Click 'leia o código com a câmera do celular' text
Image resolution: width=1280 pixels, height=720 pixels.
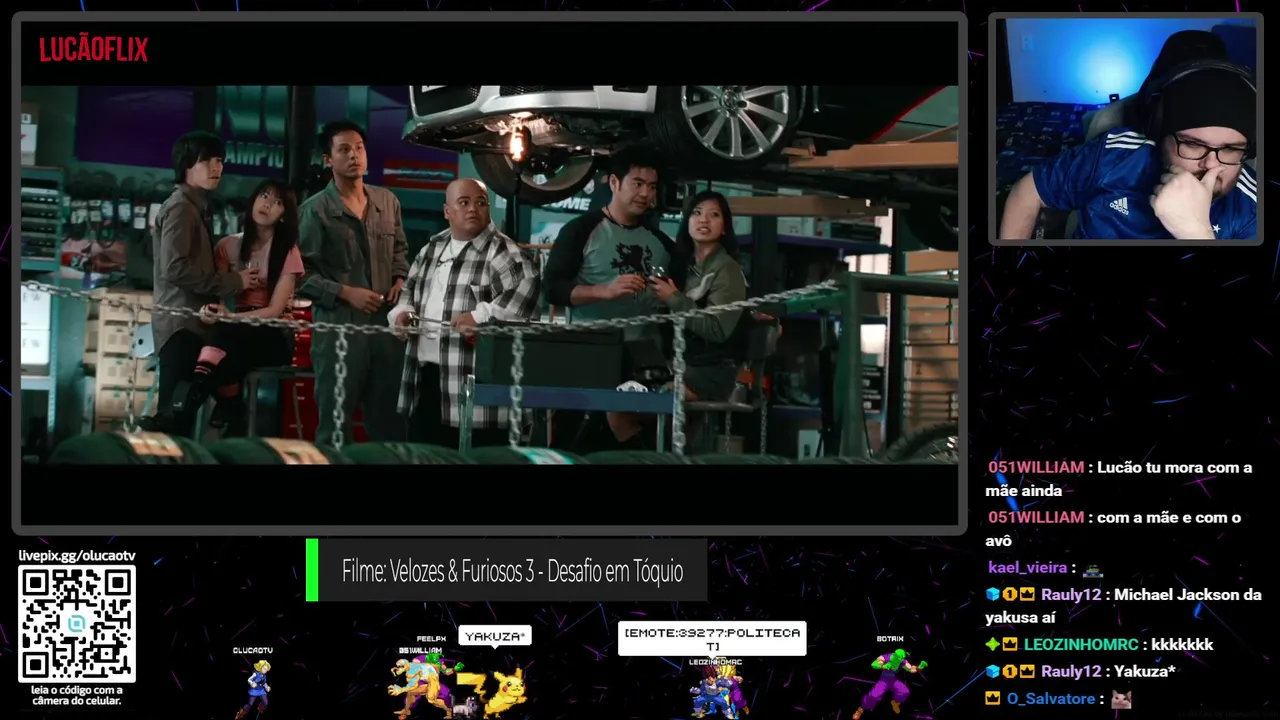pyautogui.click(x=77, y=695)
